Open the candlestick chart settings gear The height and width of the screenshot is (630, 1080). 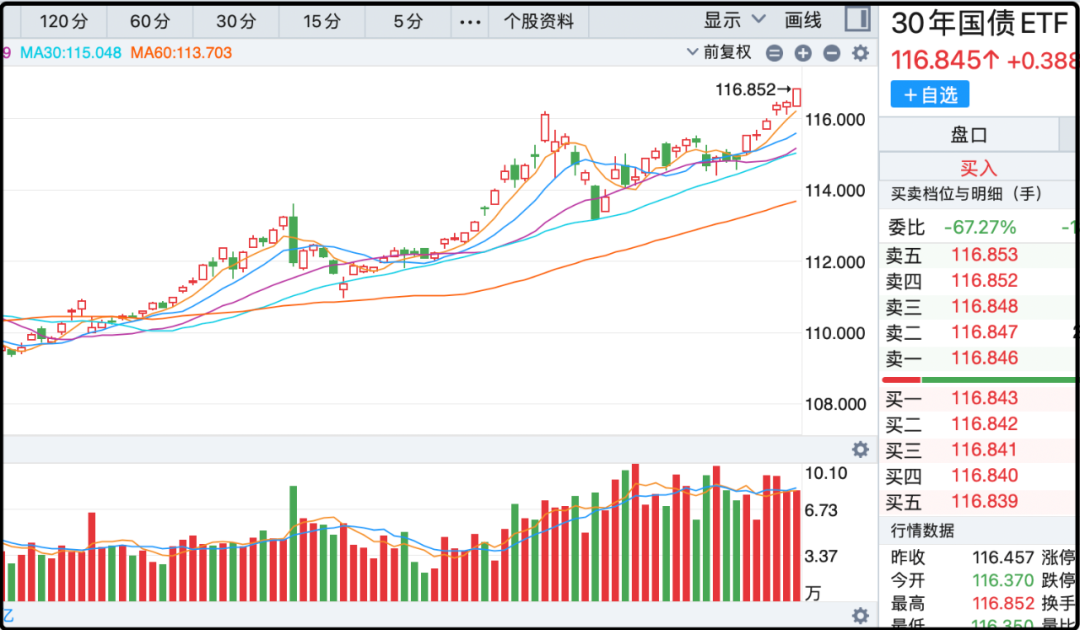[860, 53]
